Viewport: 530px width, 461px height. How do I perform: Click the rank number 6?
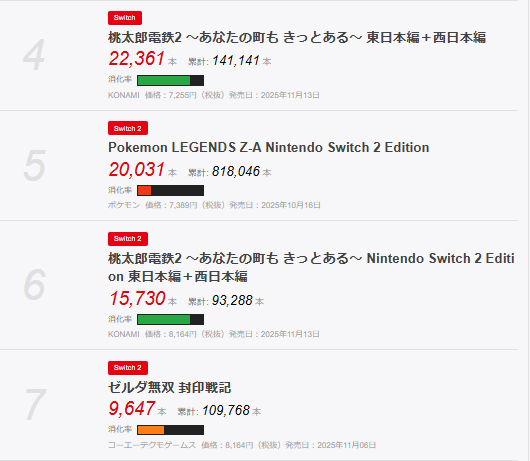(34, 285)
